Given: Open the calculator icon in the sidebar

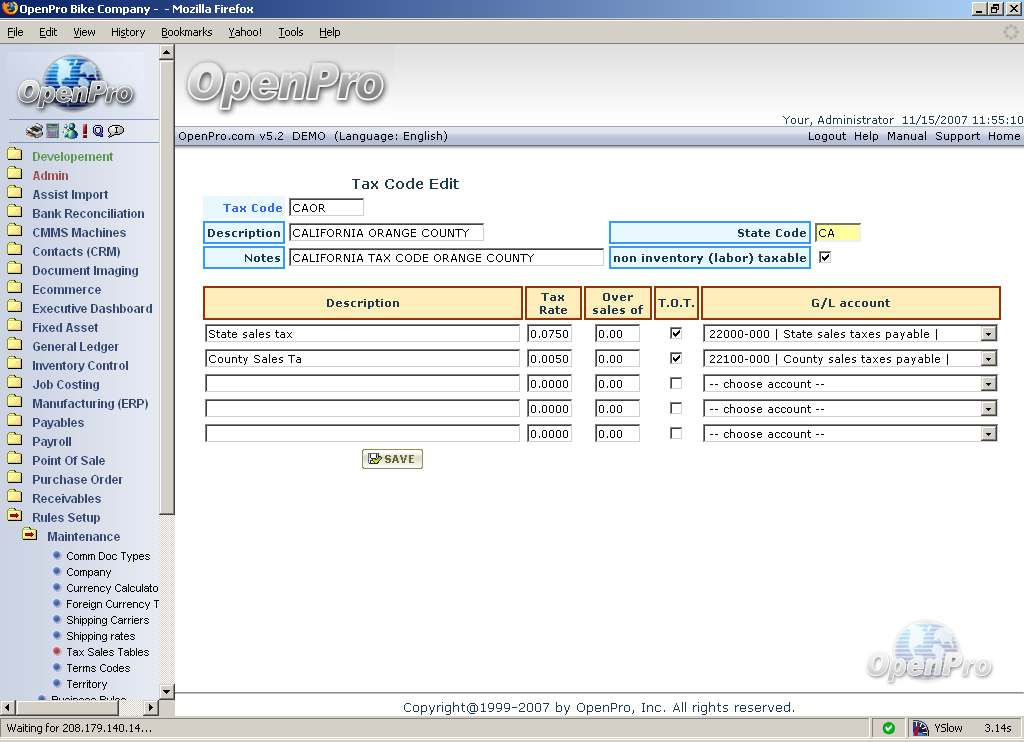Looking at the screenshot, I should coord(52,131).
